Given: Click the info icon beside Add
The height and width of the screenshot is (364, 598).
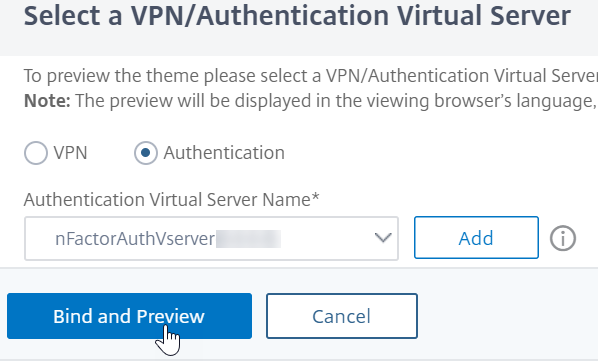Looking at the screenshot, I should [563, 238].
